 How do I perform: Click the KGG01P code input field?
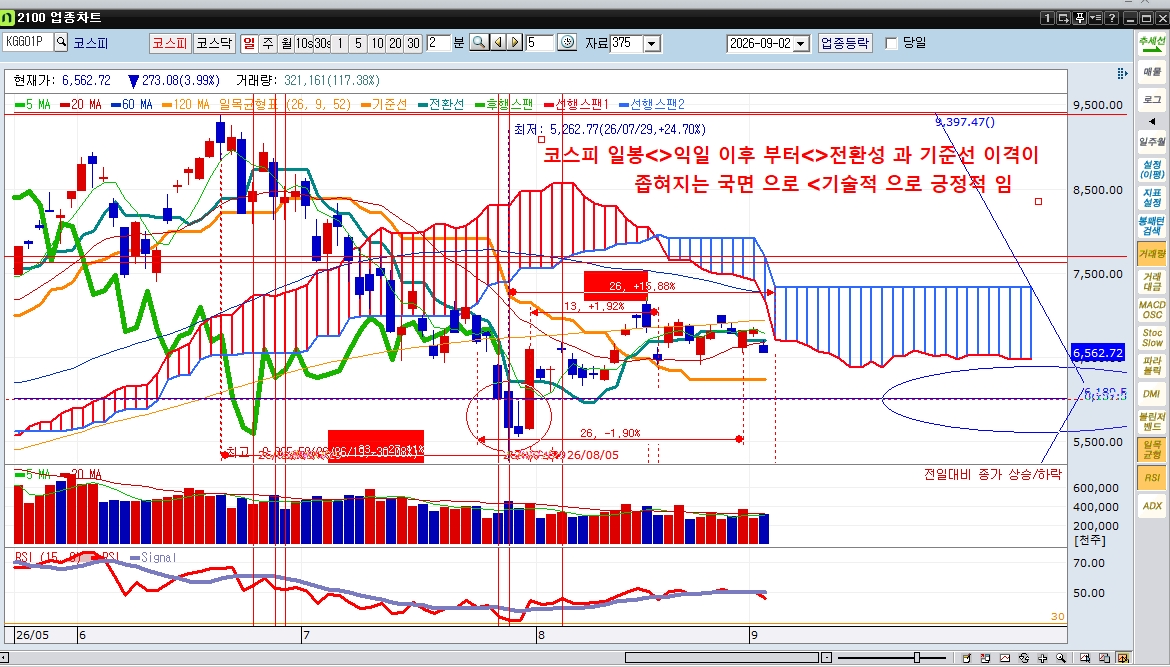click(x=28, y=43)
